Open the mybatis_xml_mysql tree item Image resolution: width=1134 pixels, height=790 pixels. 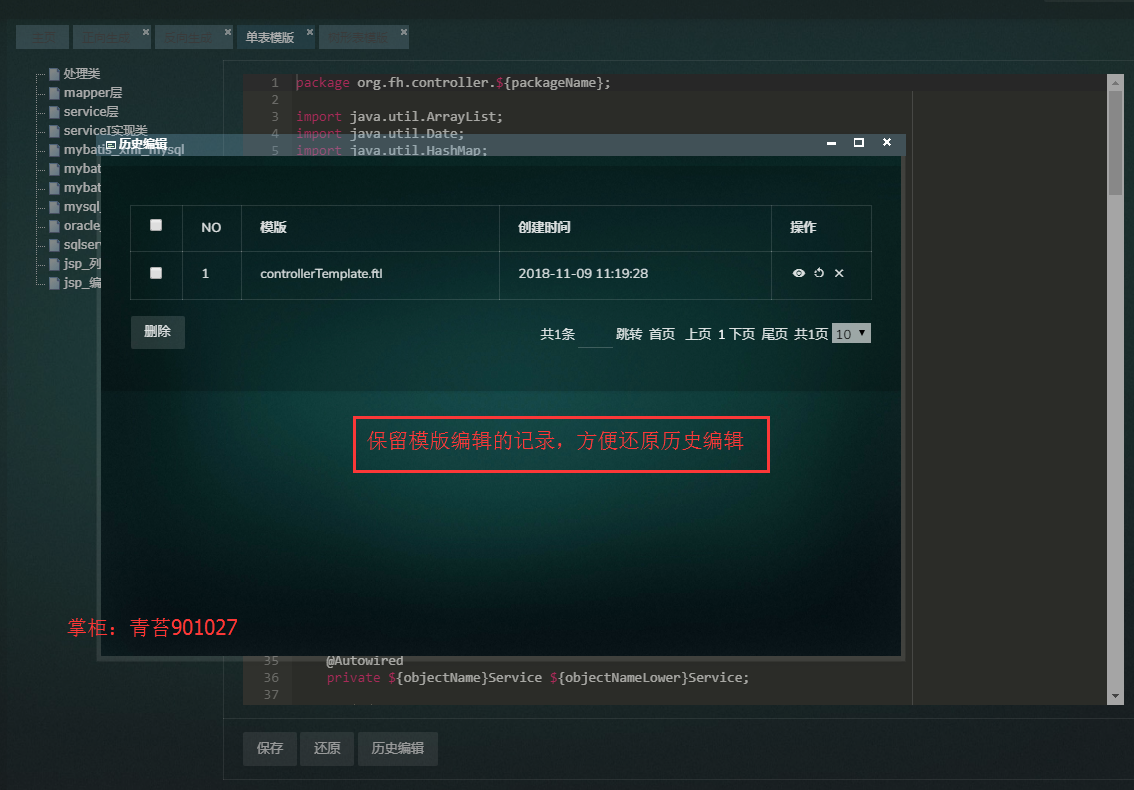124,150
